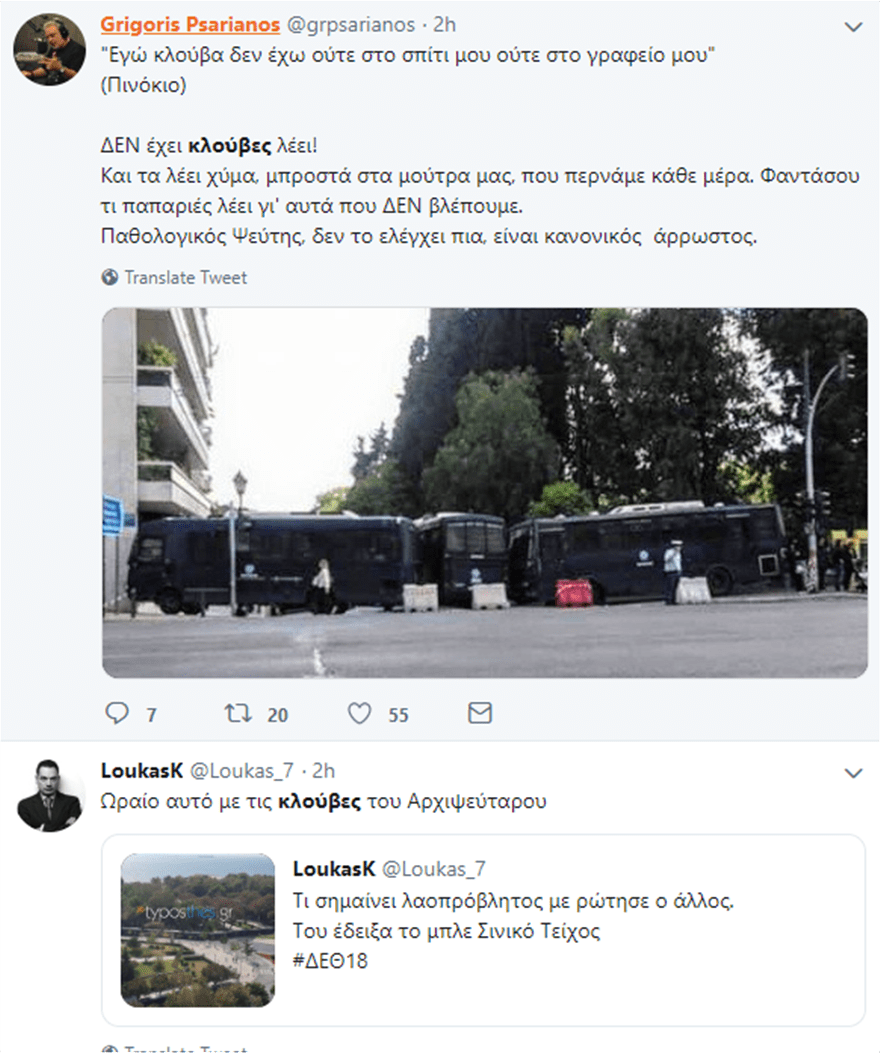This screenshot has height=1053, width=880.
Task: Expand options menu on LoukasK's tweet
Action: 853,772
